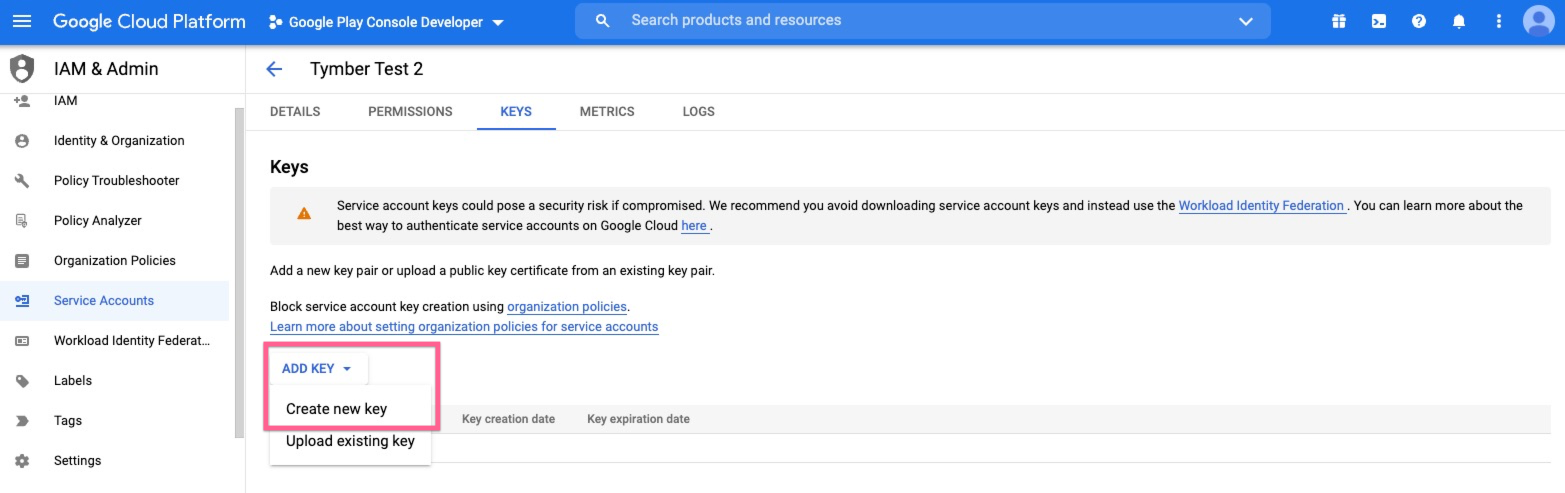Switch to the Permissions tab

click(410, 112)
